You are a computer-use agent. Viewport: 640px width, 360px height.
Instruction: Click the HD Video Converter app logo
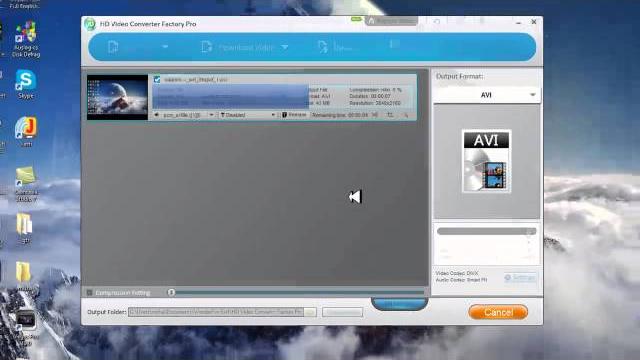[x=90, y=24]
